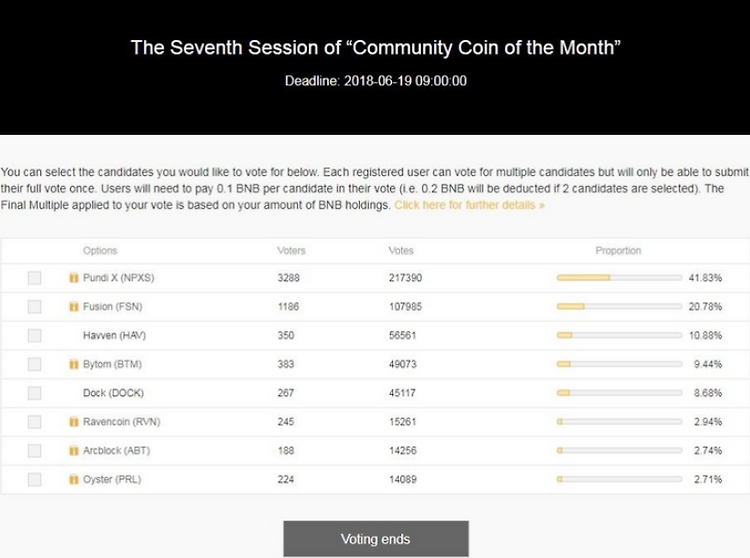Open the 'Click here for further details' link

click(469, 205)
